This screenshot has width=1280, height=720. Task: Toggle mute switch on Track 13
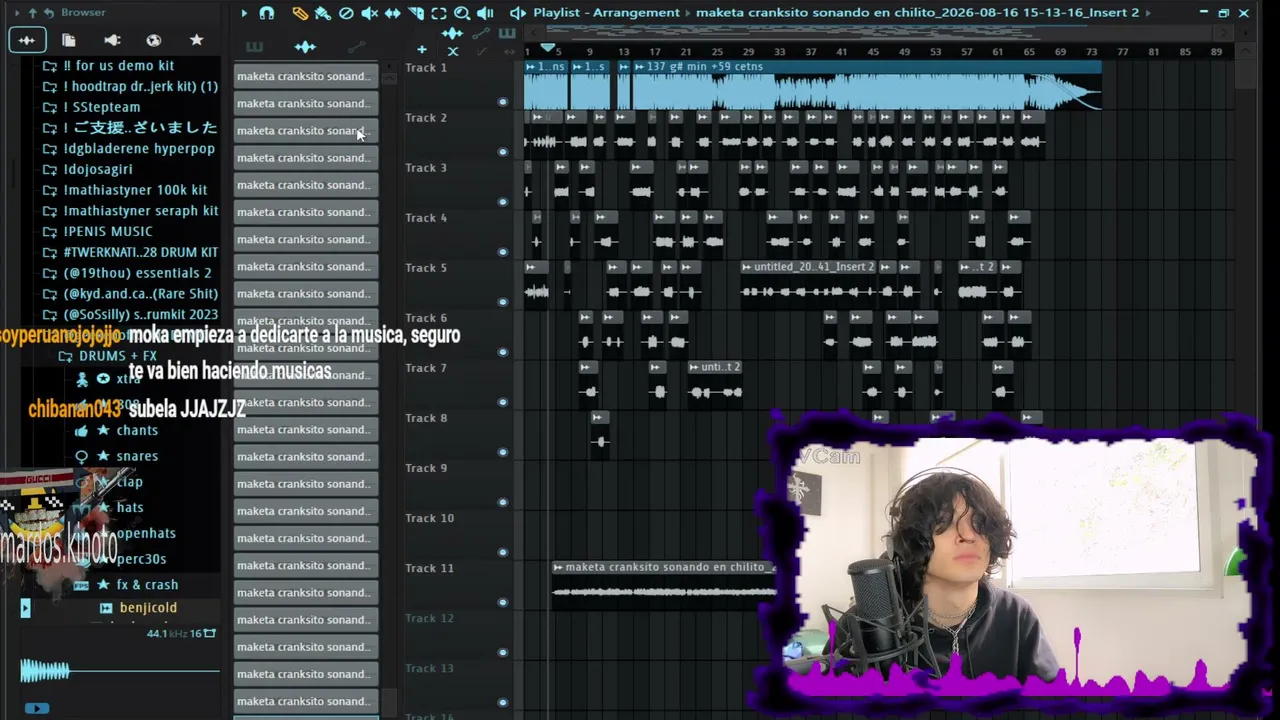click(503, 702)
